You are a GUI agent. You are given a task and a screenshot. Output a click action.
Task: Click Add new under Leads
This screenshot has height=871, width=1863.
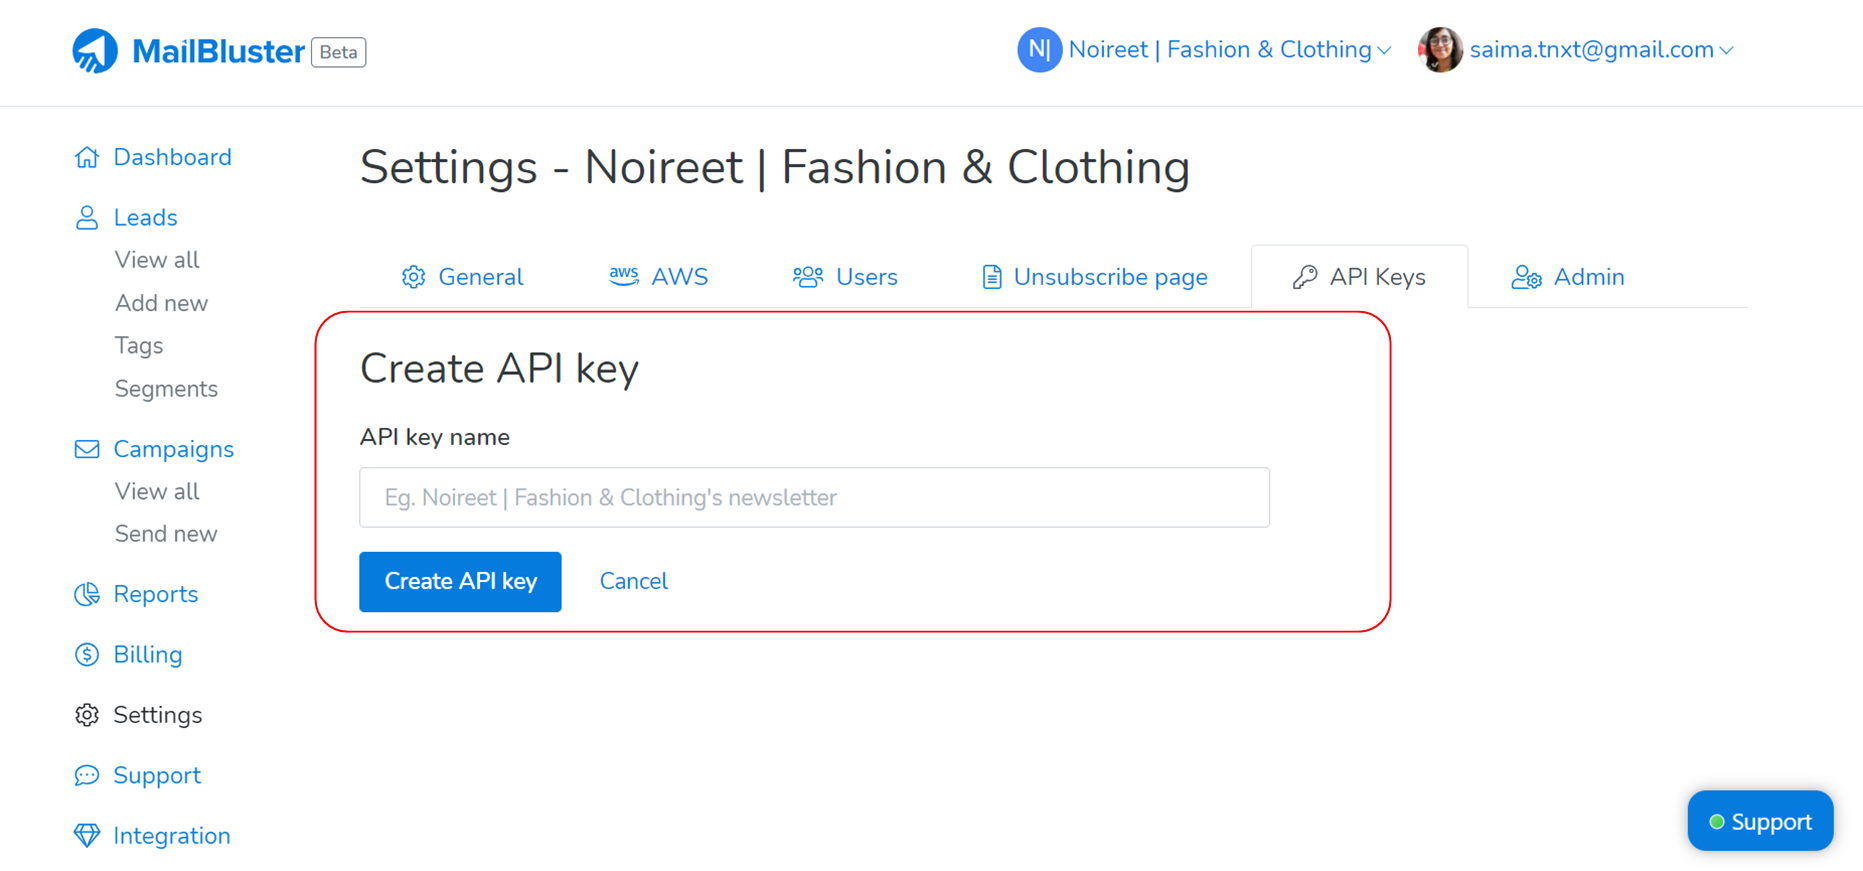pyautogui.click(x=161, y=303)
